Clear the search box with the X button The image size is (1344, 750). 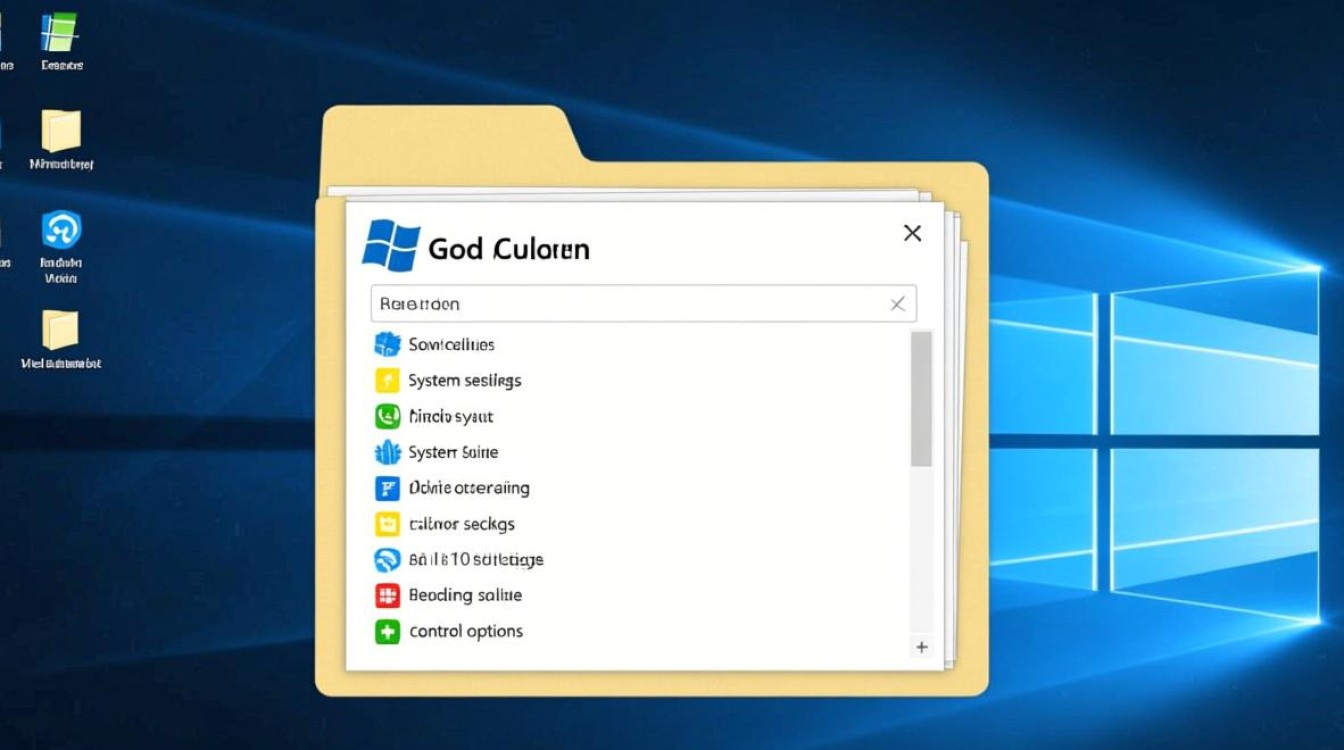pos(897,303)
